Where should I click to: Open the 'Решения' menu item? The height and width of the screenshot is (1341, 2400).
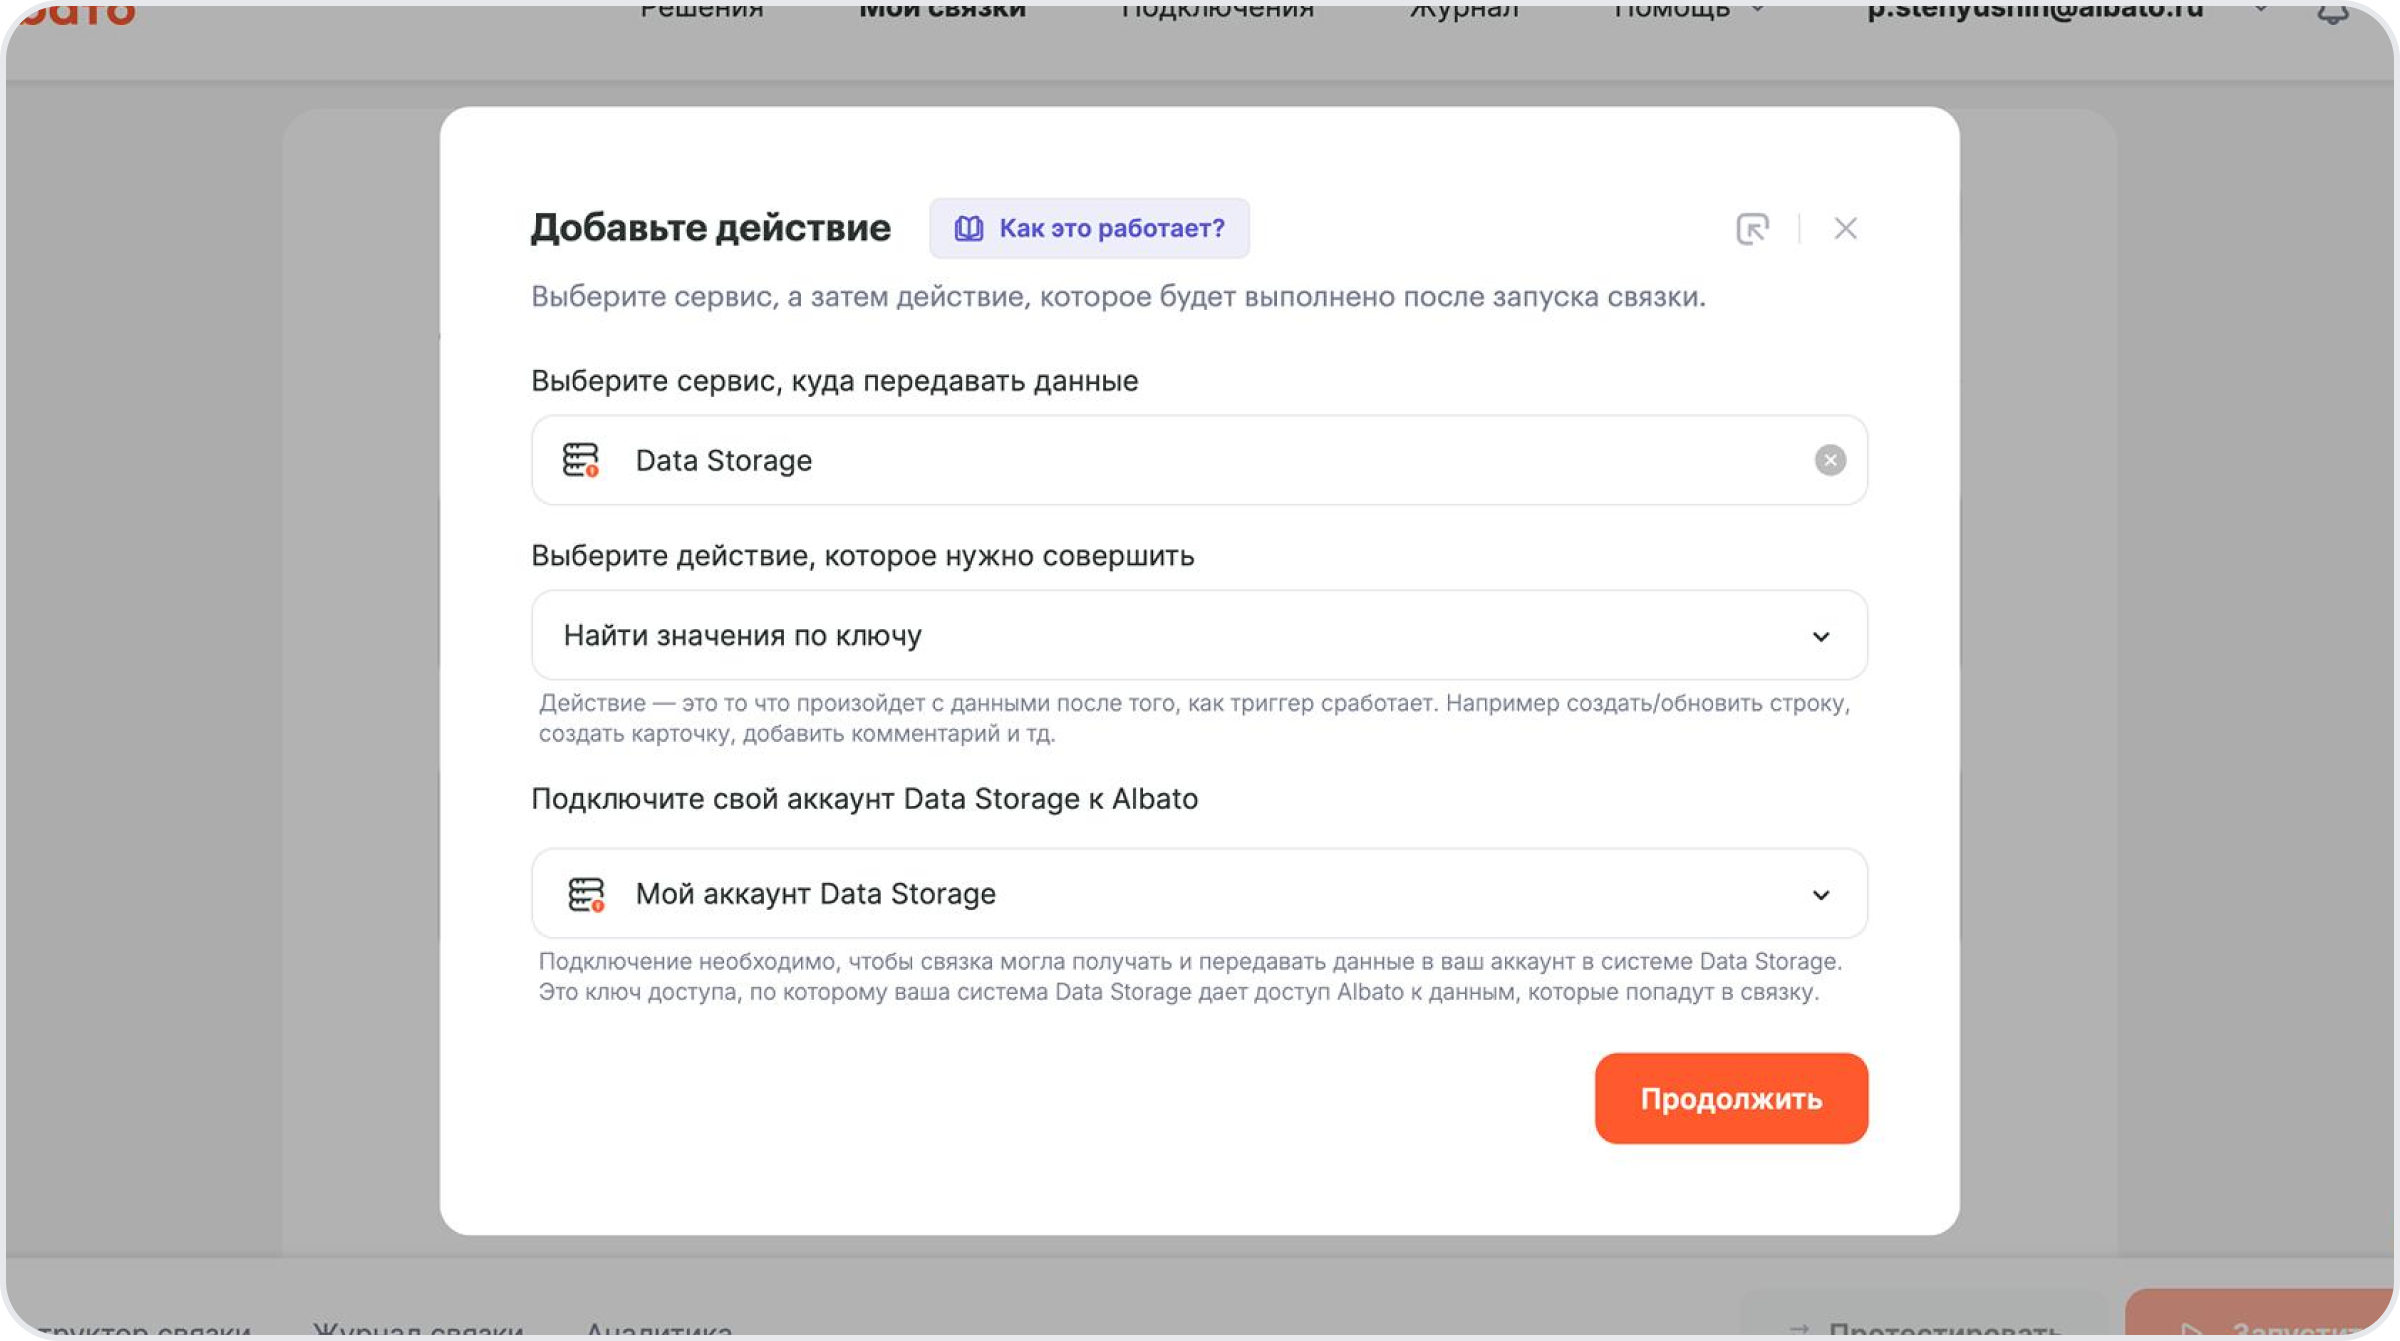point(702,10)
